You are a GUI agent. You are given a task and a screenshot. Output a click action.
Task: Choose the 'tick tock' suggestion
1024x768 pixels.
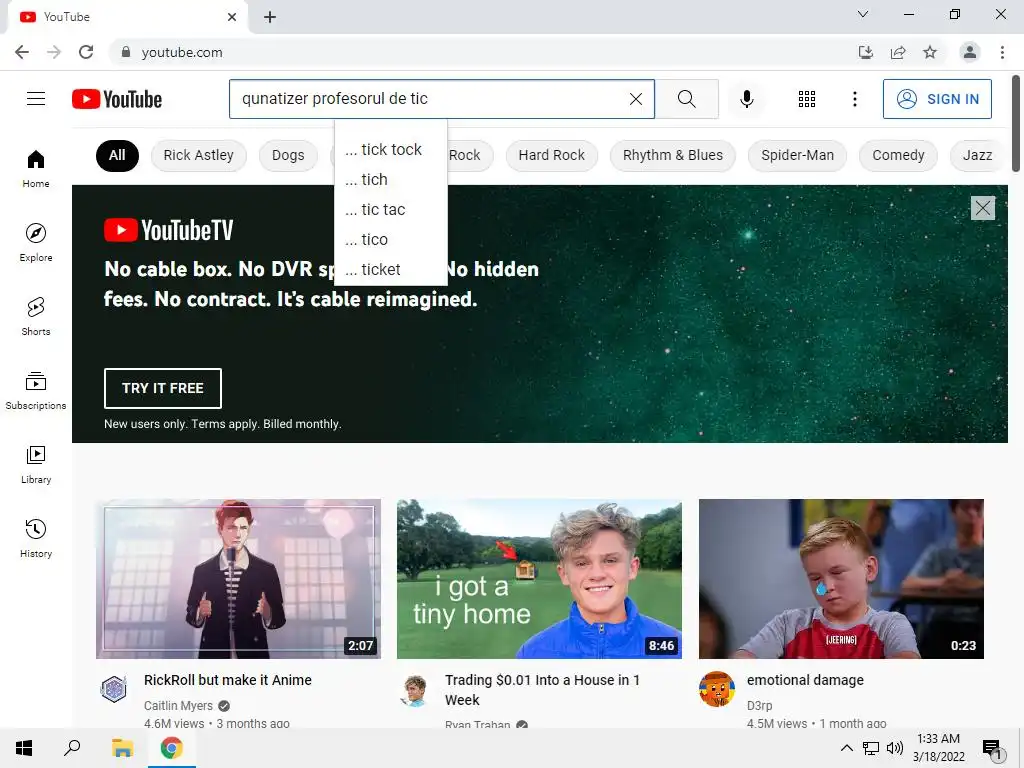coord(391,150)
